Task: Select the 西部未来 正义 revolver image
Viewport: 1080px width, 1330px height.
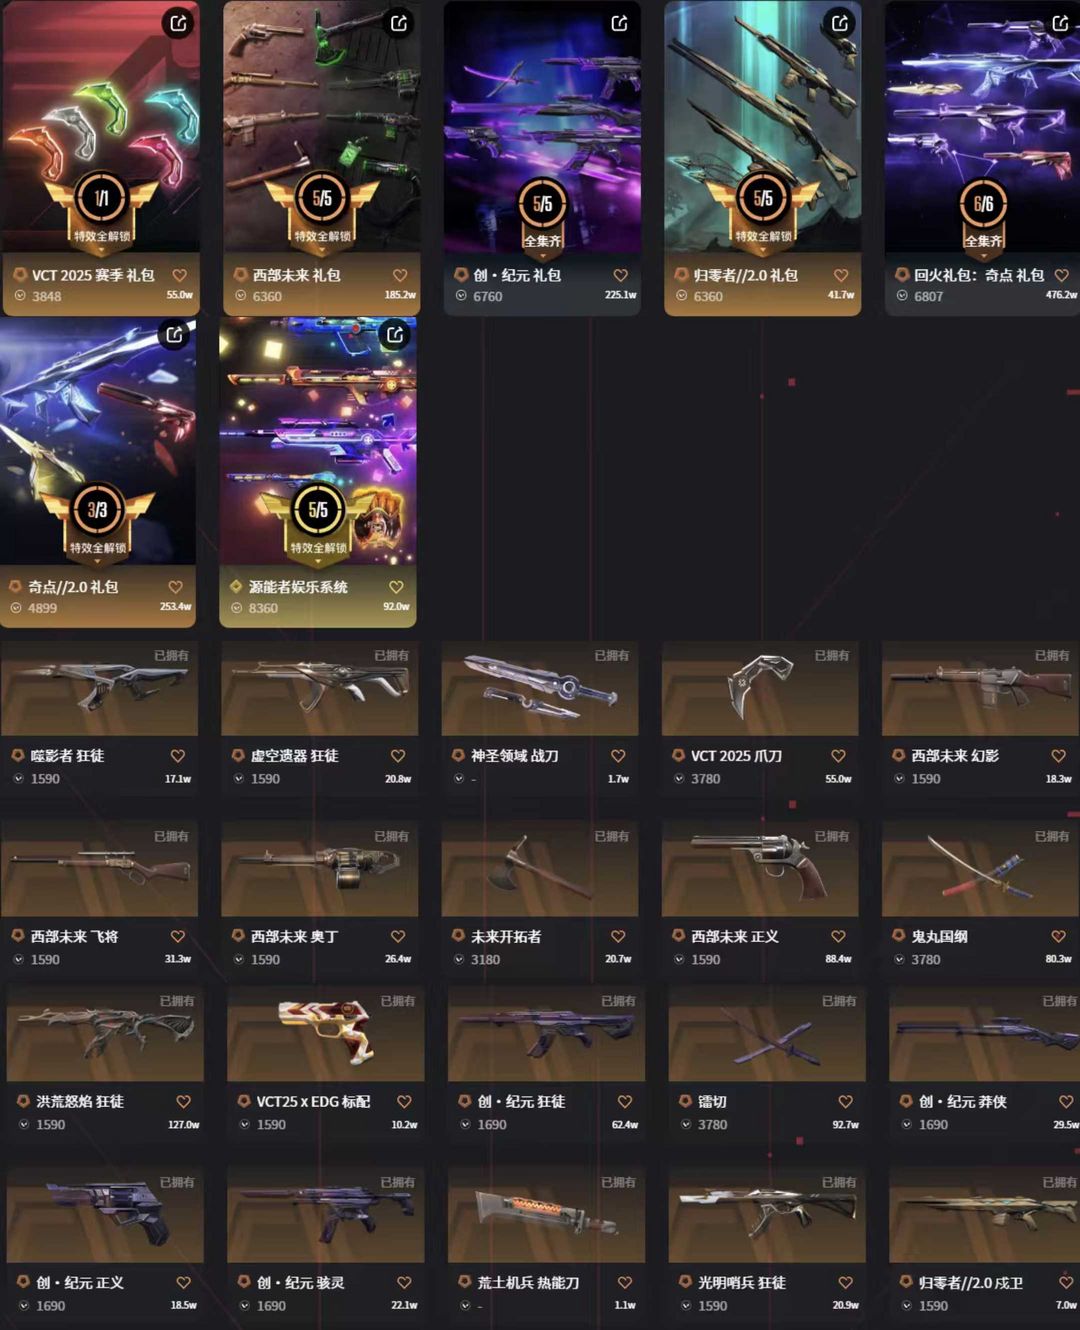Action: (760, 869)
